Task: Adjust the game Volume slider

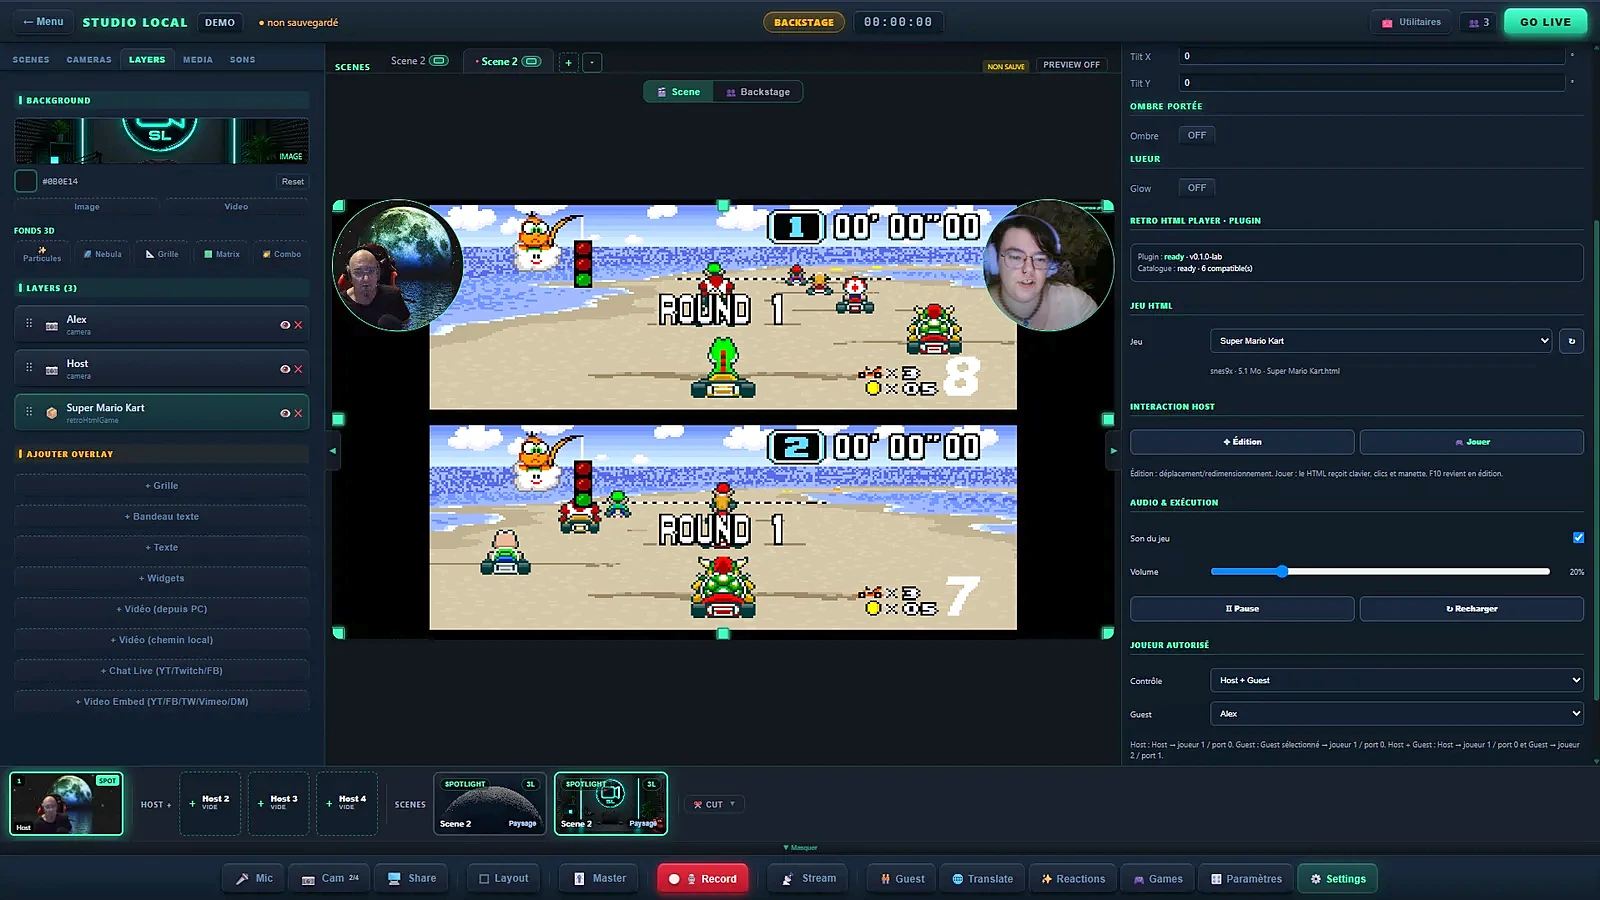Action: (1380, 572)
